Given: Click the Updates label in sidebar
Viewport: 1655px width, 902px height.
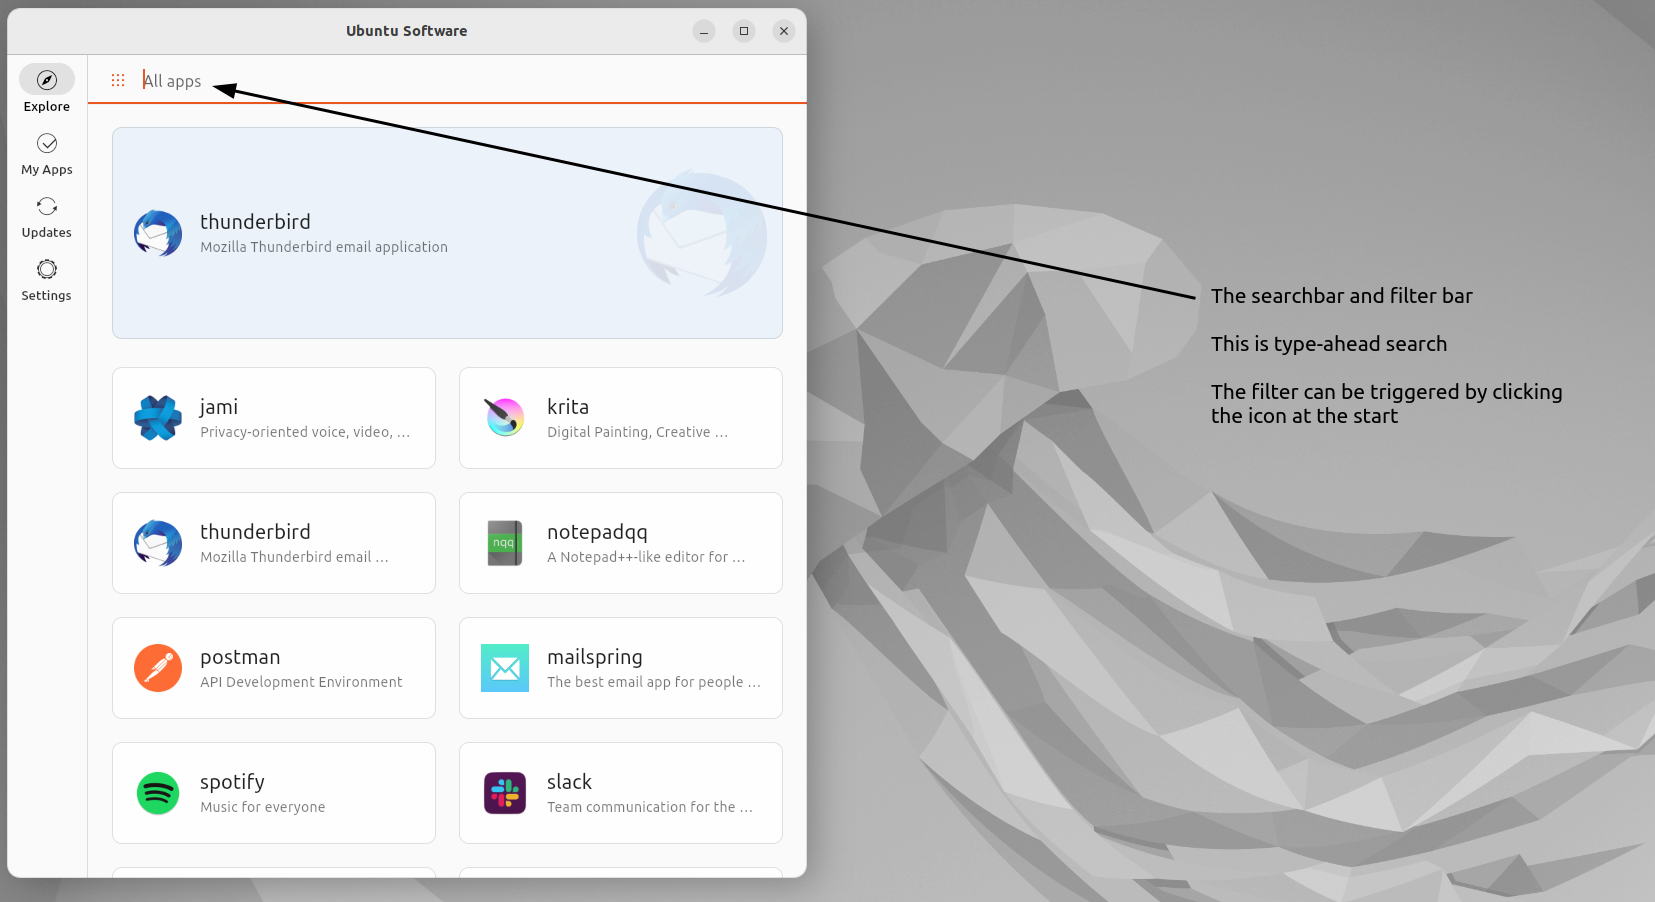Looking at the screenshot, I should (x=47, y=233).
